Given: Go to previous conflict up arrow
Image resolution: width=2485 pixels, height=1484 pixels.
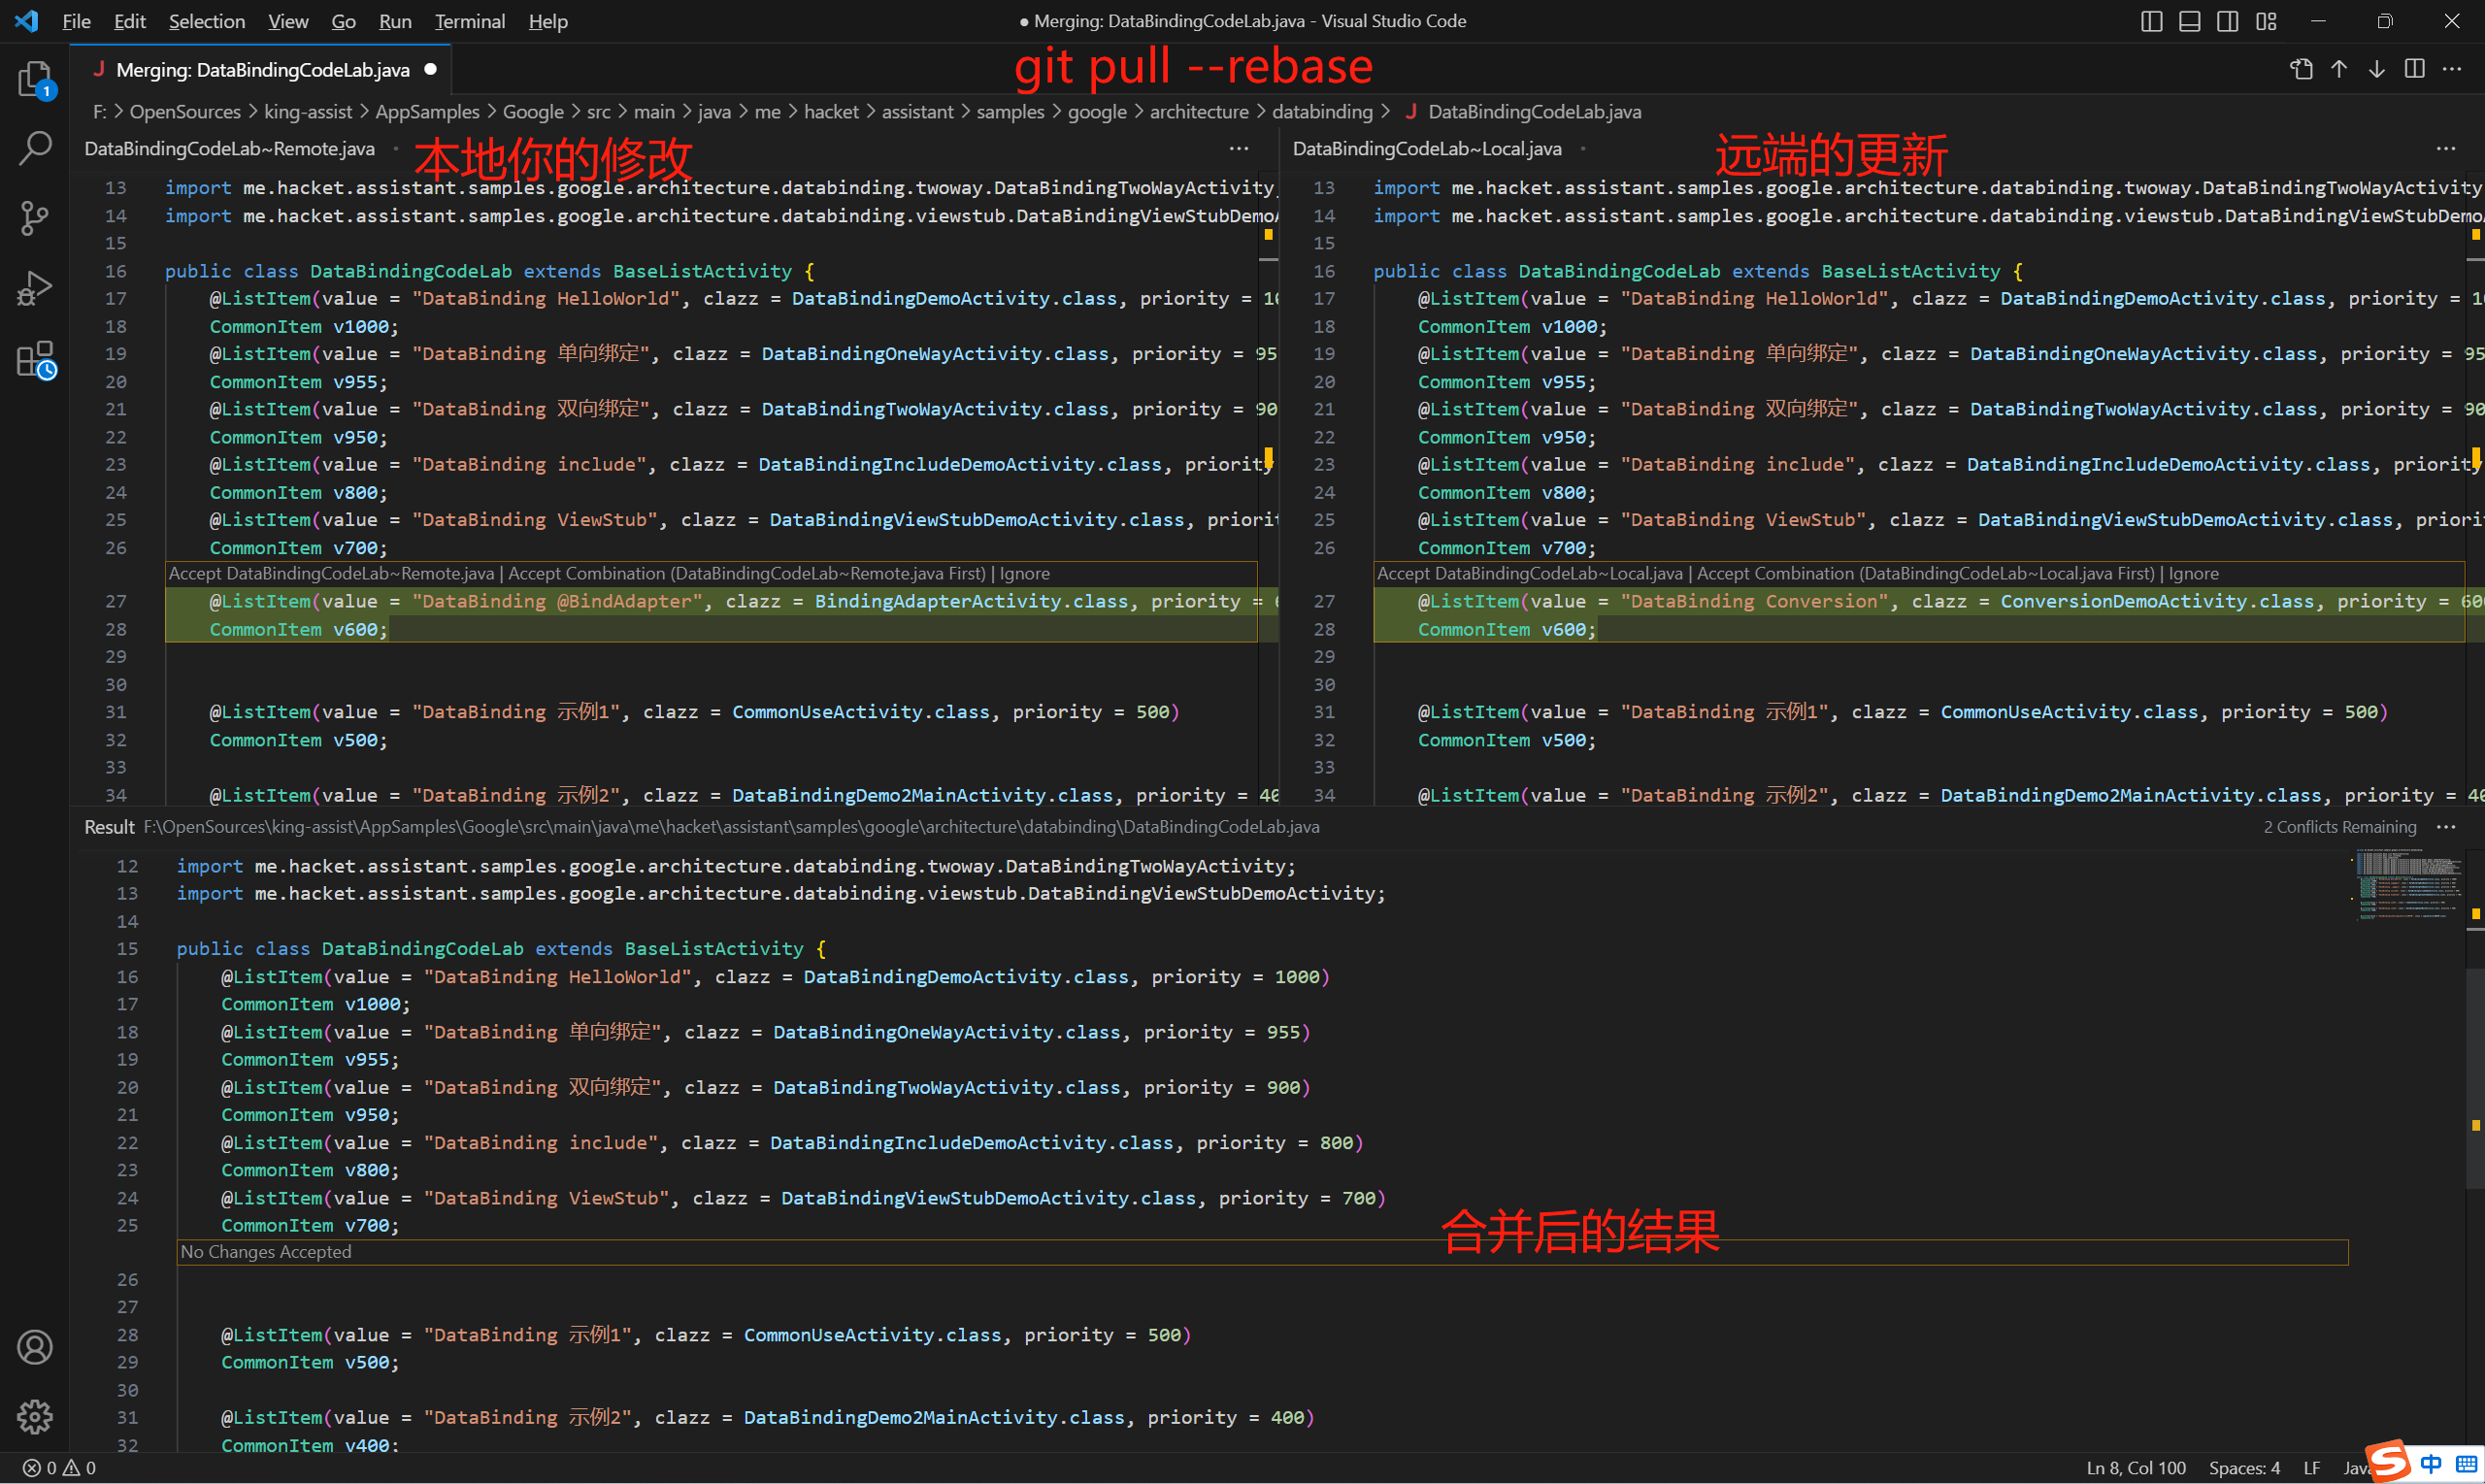Looking at the screenshot, I should coord(2339,69).
